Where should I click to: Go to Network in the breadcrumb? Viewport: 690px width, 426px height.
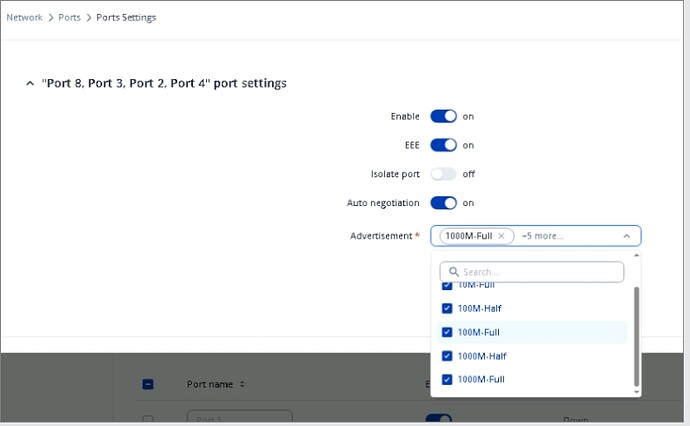coord(24,17)
